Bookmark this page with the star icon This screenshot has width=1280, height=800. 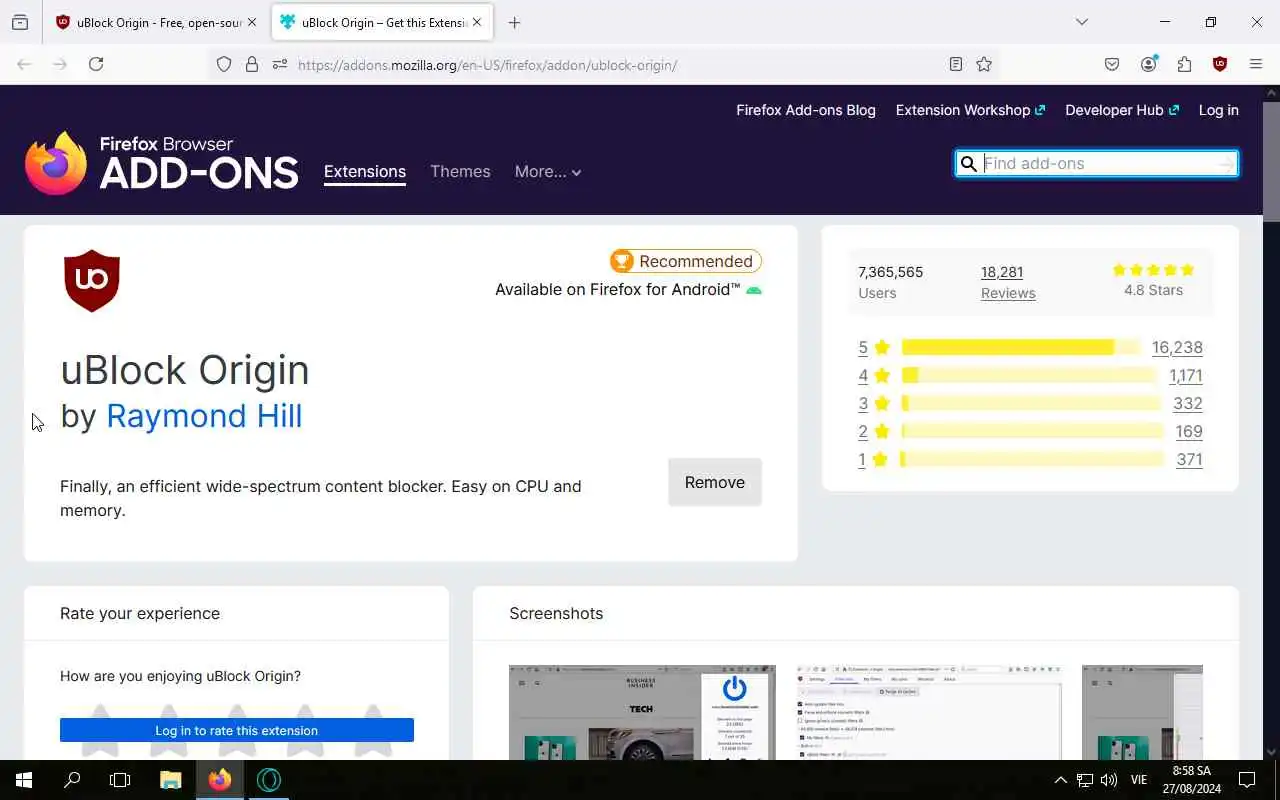tap(984, 64)
